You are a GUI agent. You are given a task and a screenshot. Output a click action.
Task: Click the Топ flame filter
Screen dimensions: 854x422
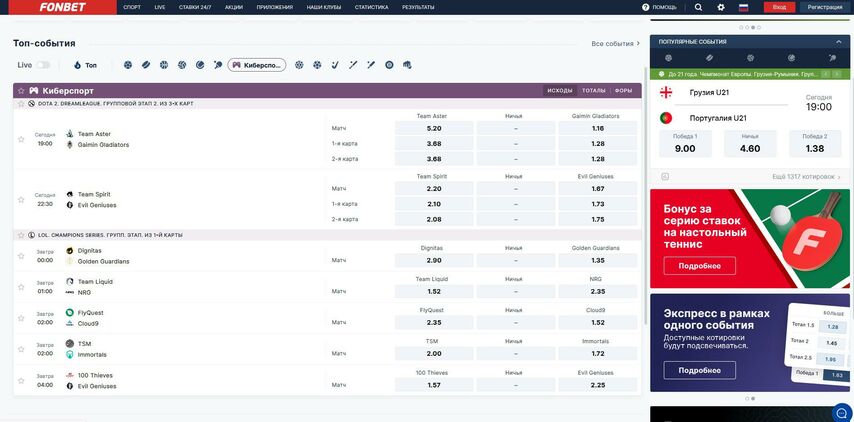86,65
